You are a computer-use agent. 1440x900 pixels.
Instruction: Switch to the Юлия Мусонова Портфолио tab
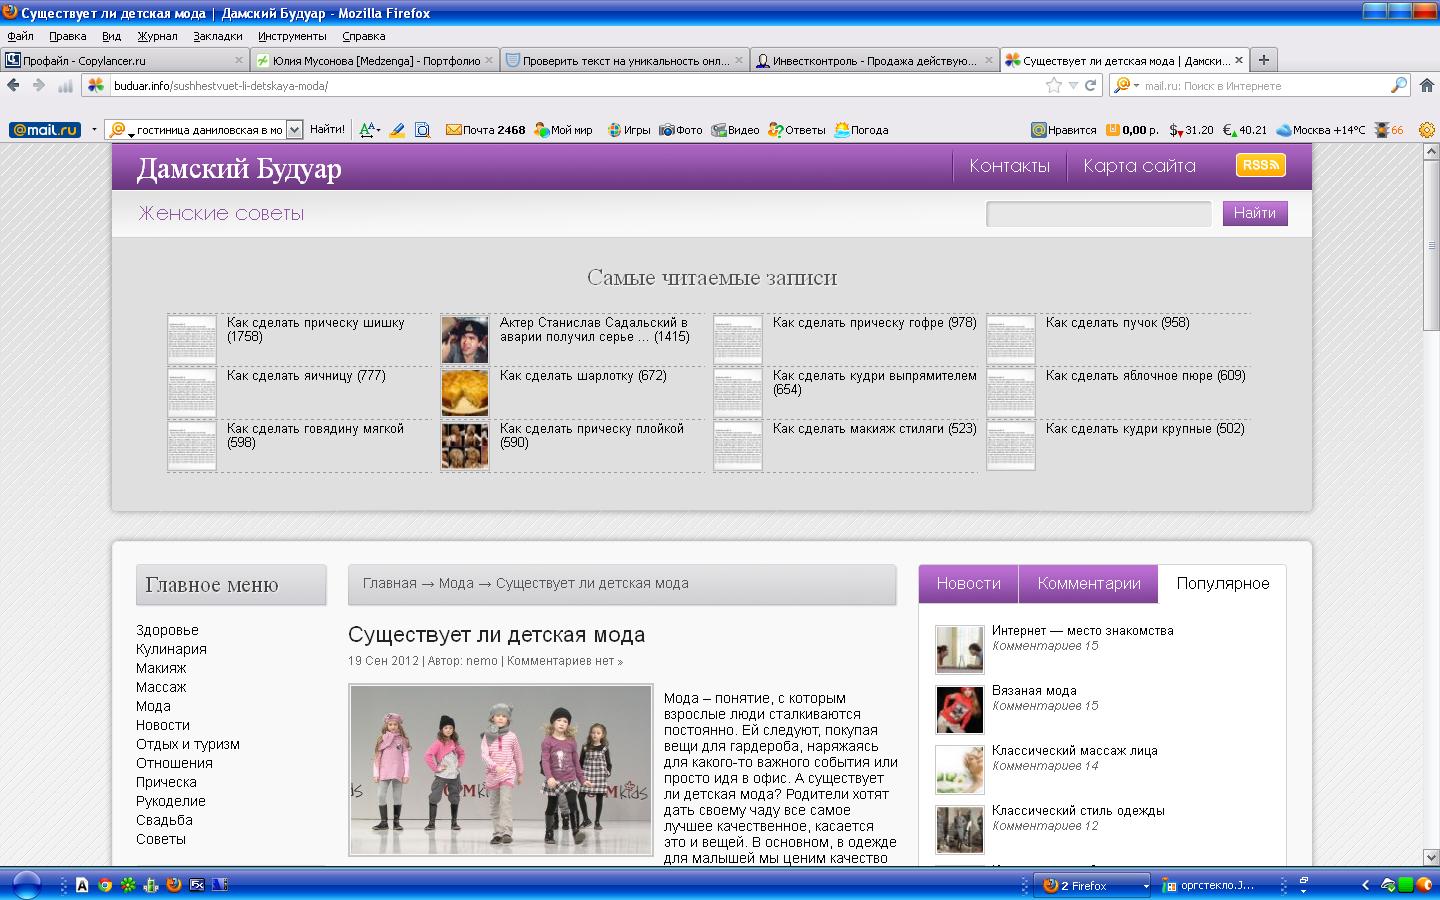(374, 60)
